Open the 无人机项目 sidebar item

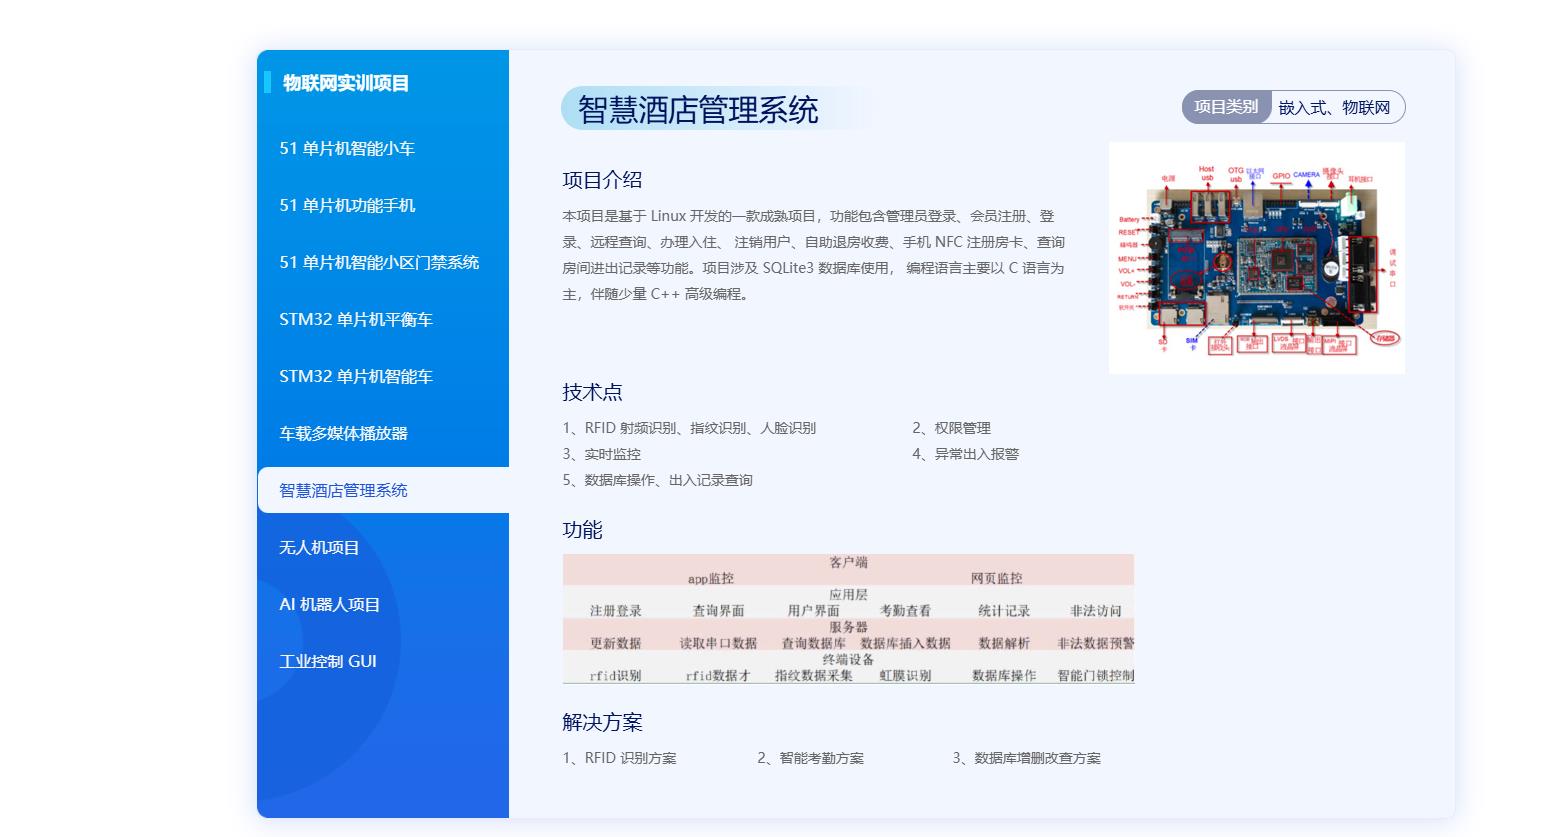[x=319, y=547]
